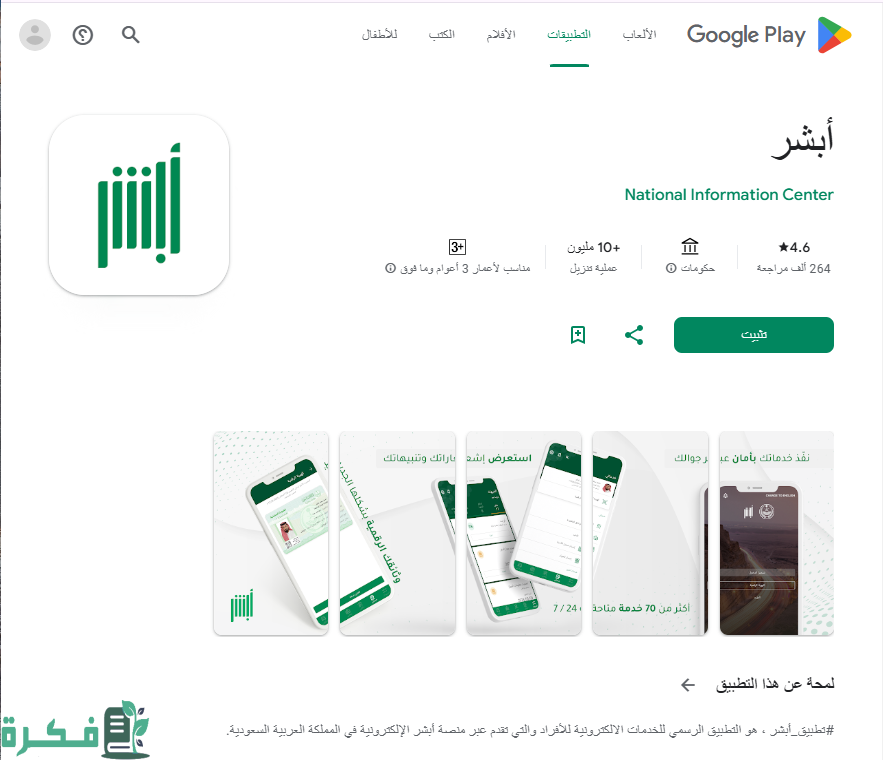Click the large Absher app icon

139,205
